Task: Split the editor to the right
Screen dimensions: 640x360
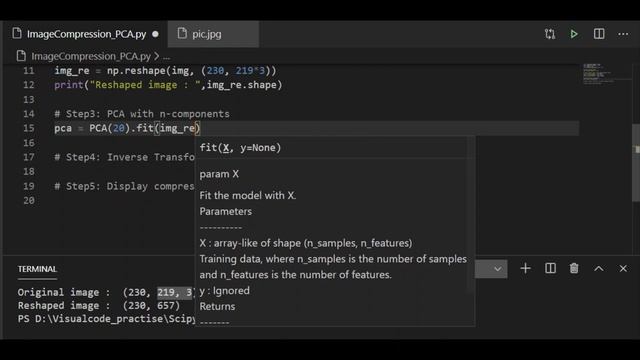Action: tap(599, 34)
